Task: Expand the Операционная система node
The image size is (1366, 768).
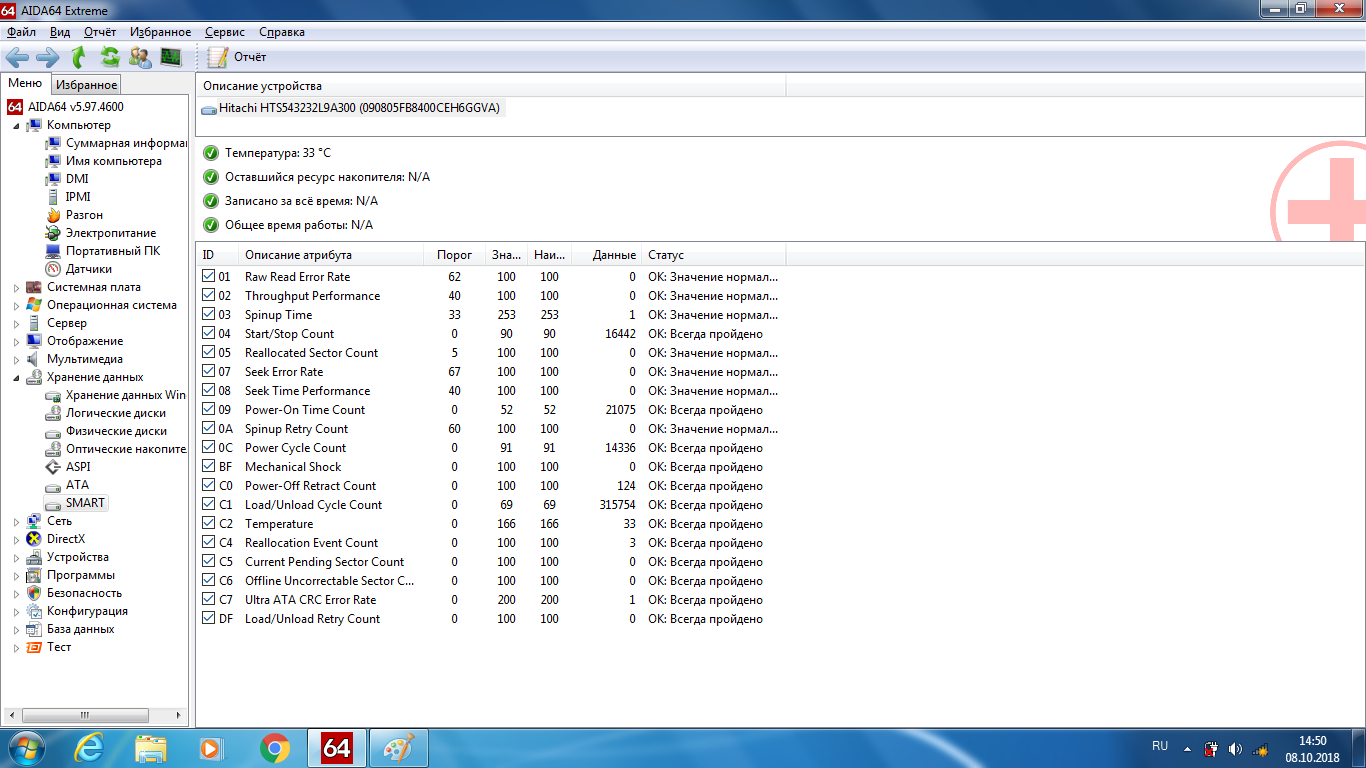Action: pyautogui.click(x=16, y=306)
